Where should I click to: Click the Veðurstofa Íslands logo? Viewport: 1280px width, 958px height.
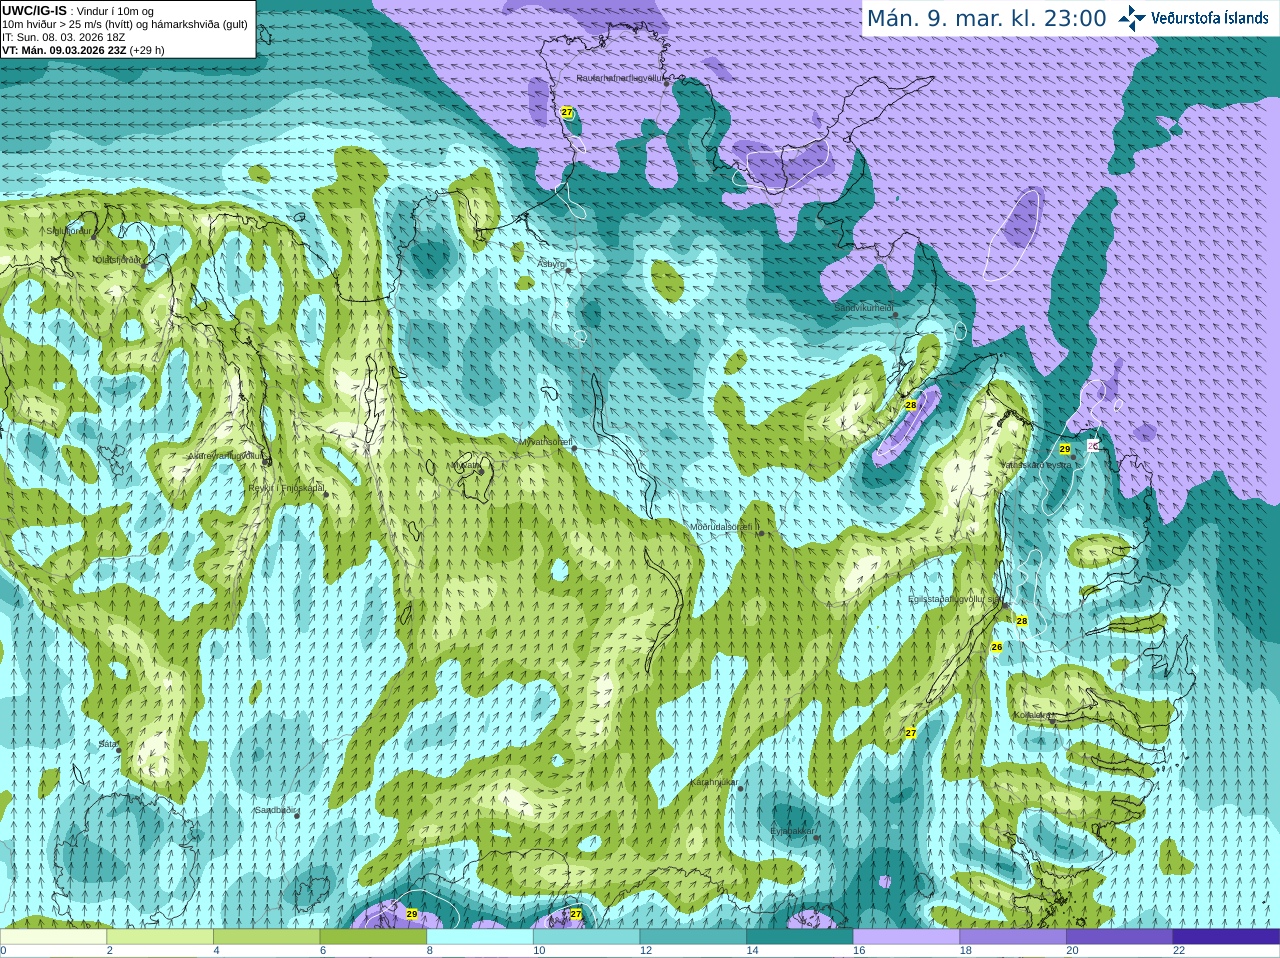[1193, 18]
